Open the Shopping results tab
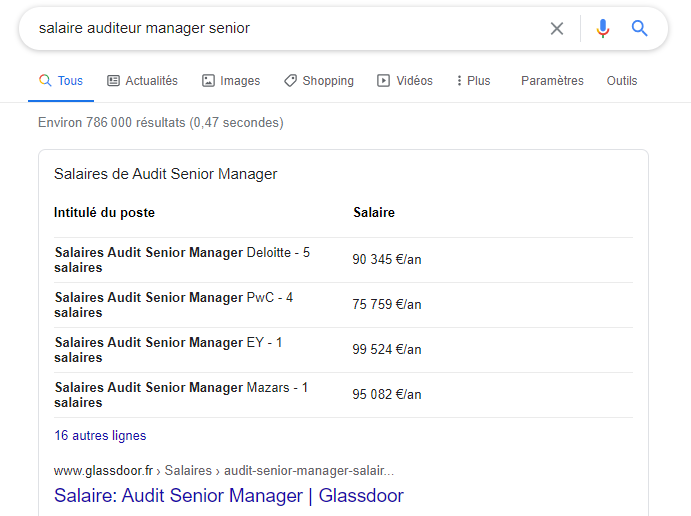The height and width of the screenshot is (516, 691). click(x=319, y=81)
